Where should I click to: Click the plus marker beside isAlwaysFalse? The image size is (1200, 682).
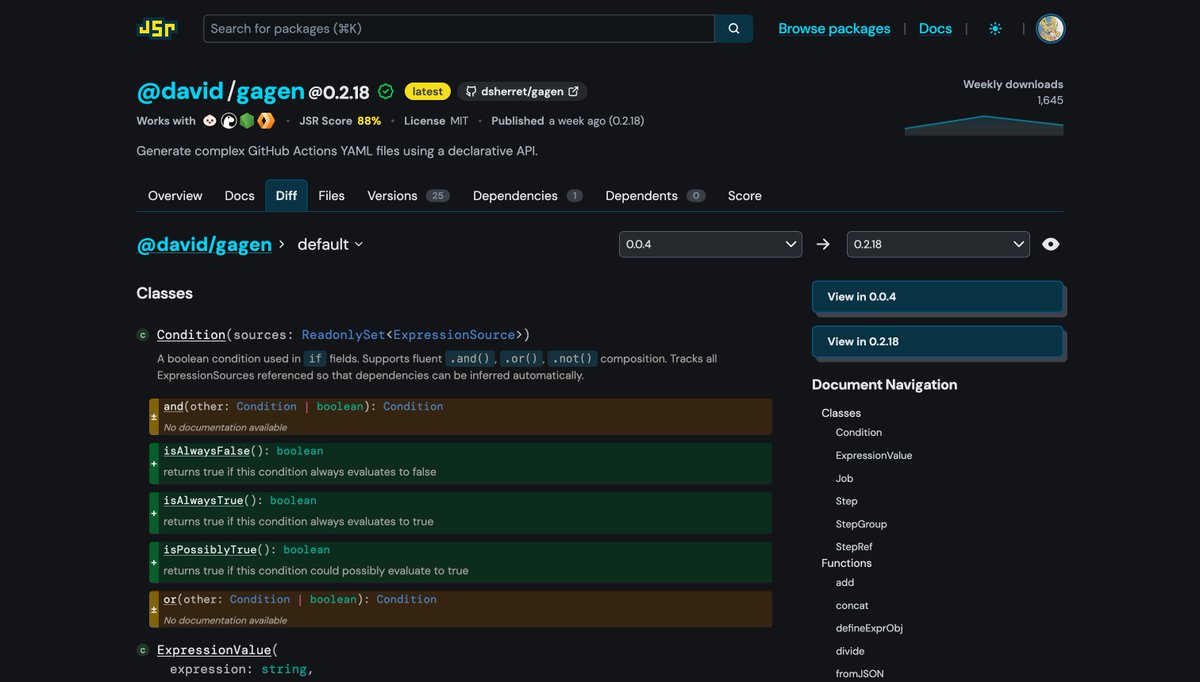tap(154, 464)
